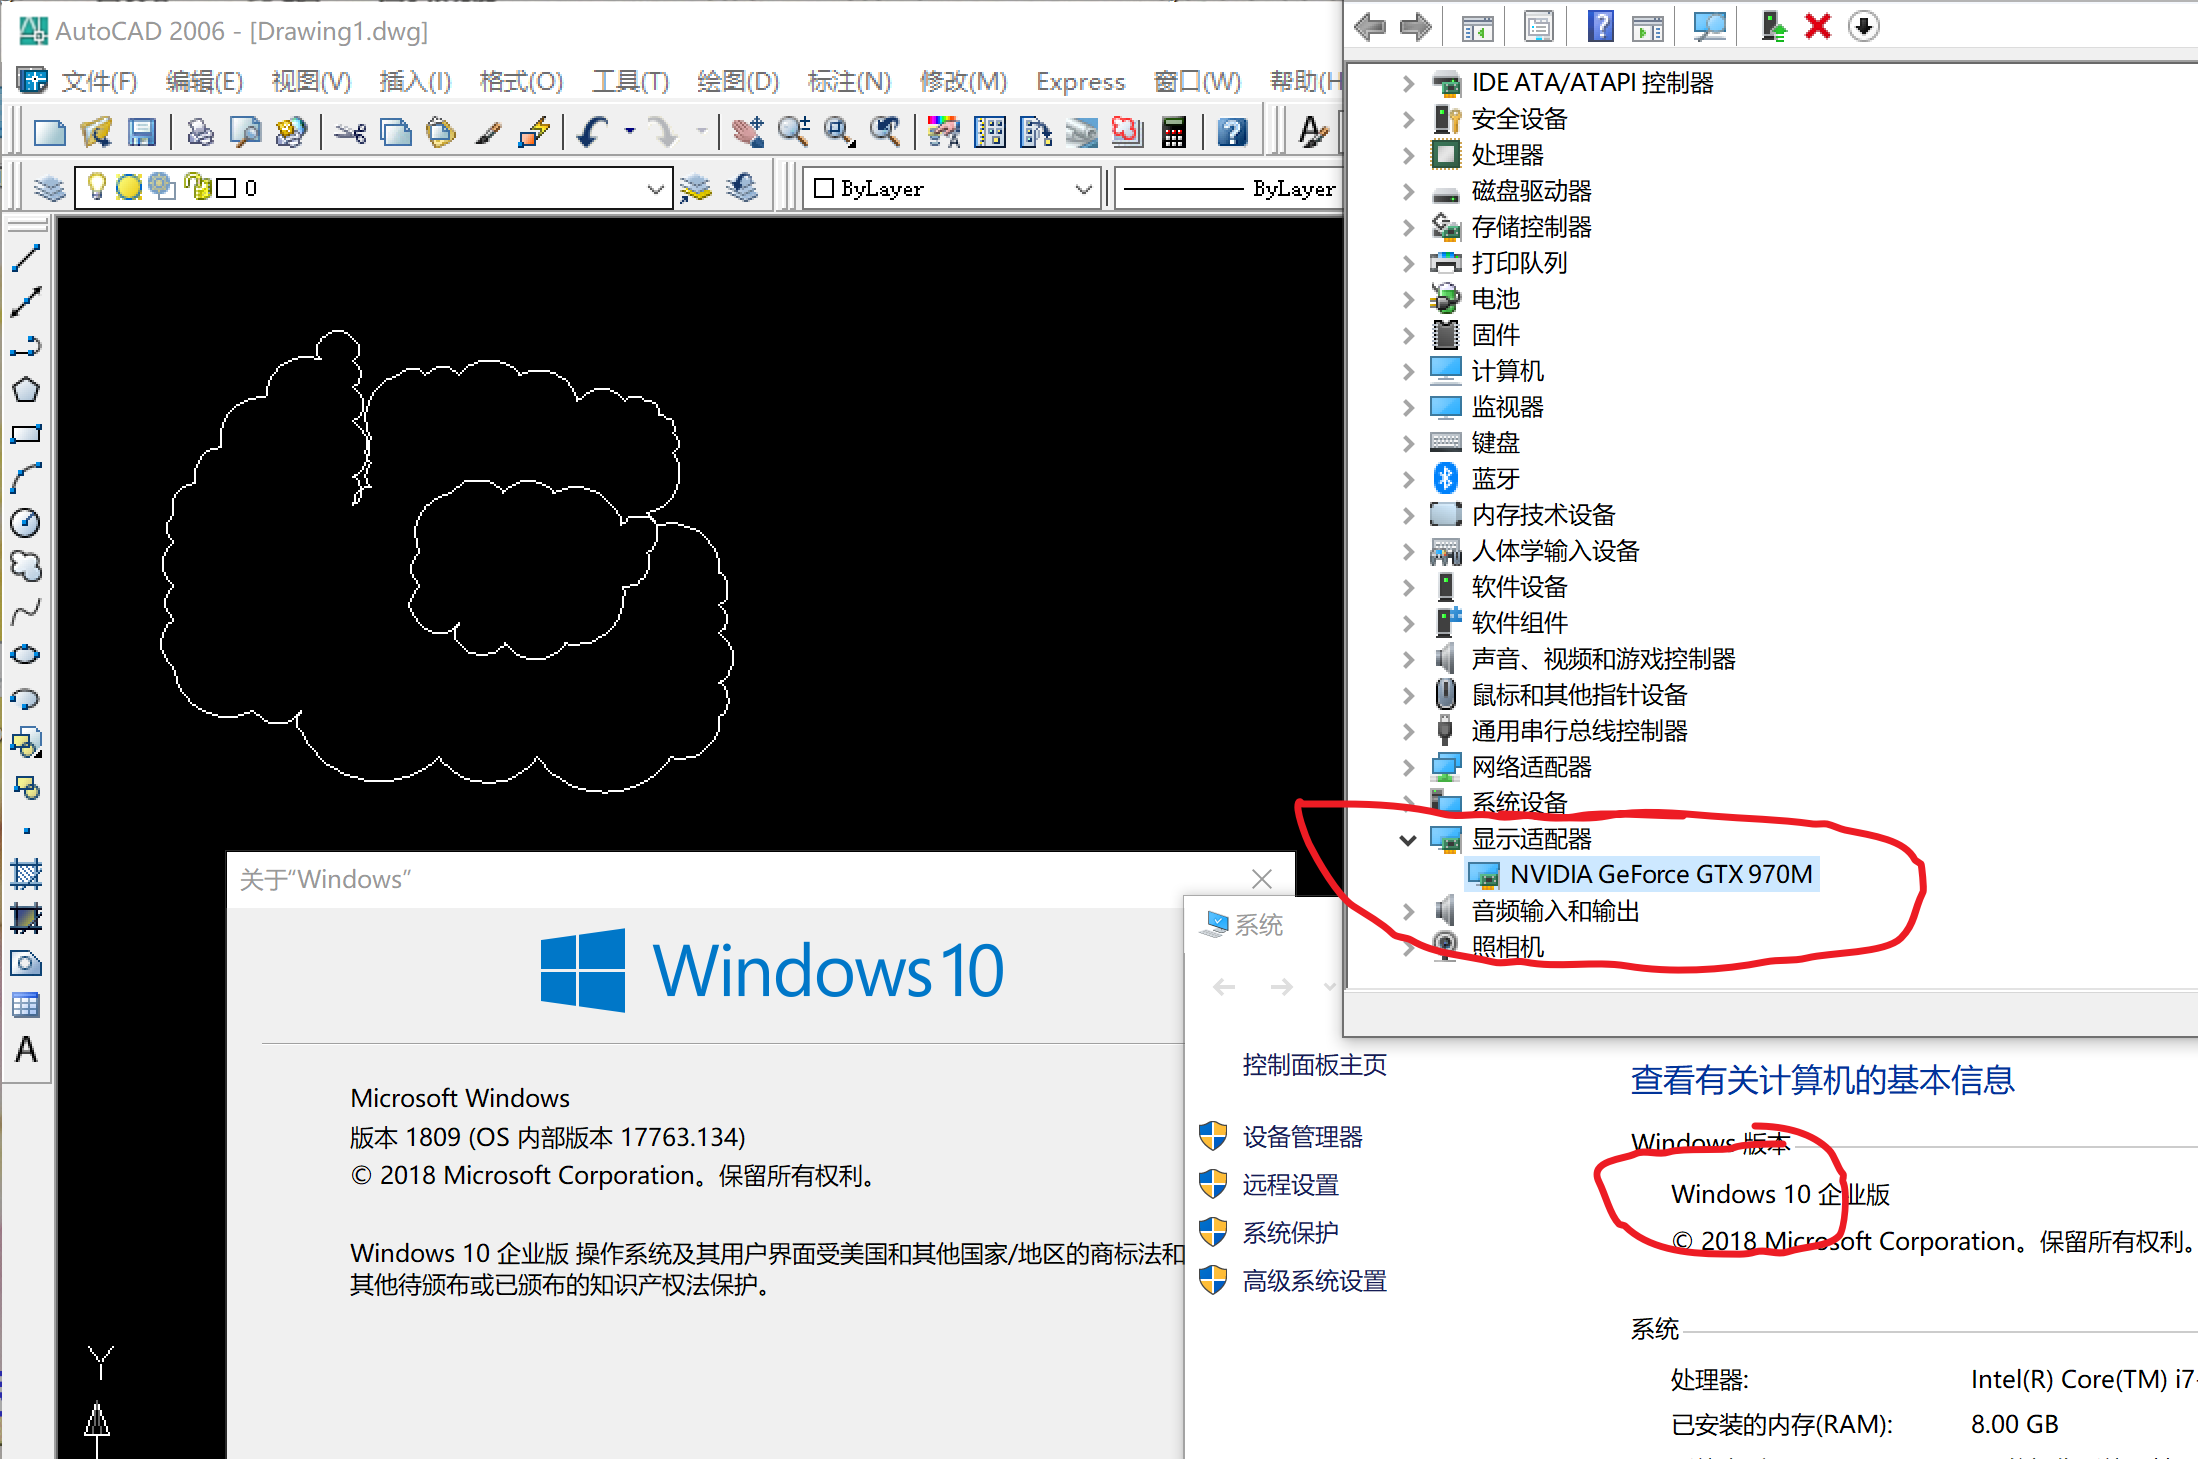Click the 键盘 device category
The image size is (2198, 1459).
(x=1495, y=443)
